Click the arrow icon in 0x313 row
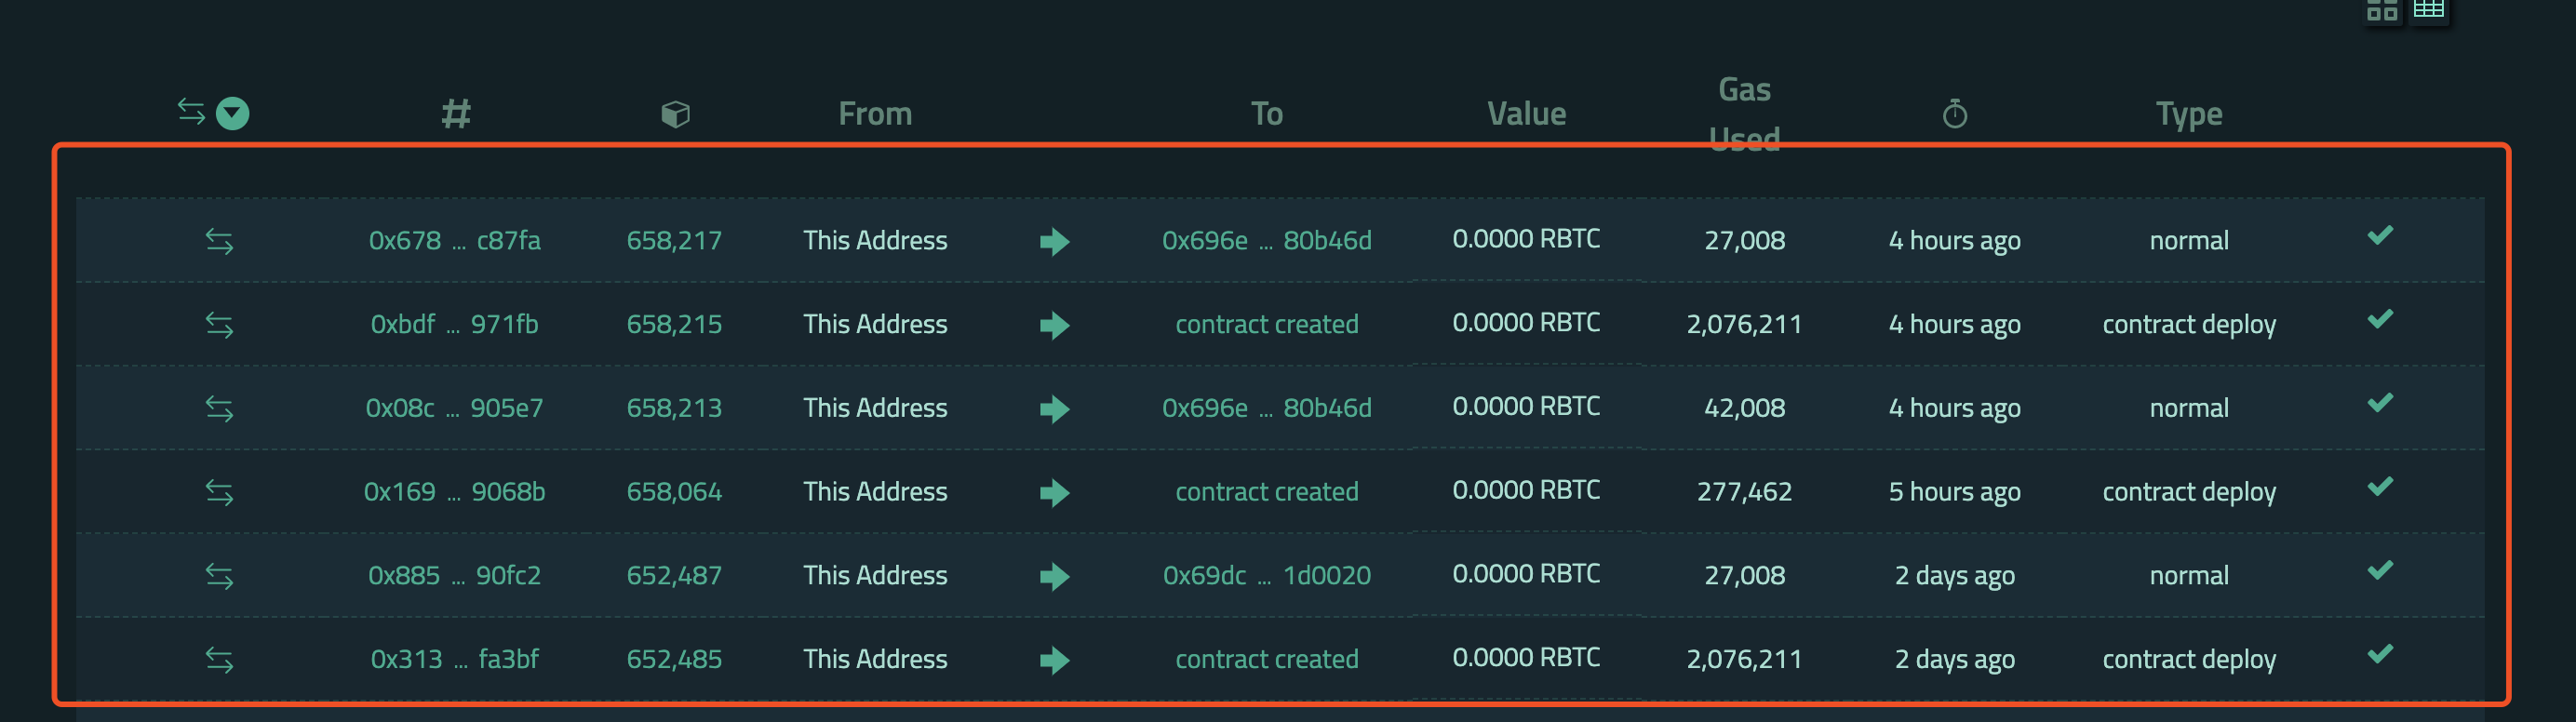The width and height of the screenshot is (2576, 722). 1054,660
